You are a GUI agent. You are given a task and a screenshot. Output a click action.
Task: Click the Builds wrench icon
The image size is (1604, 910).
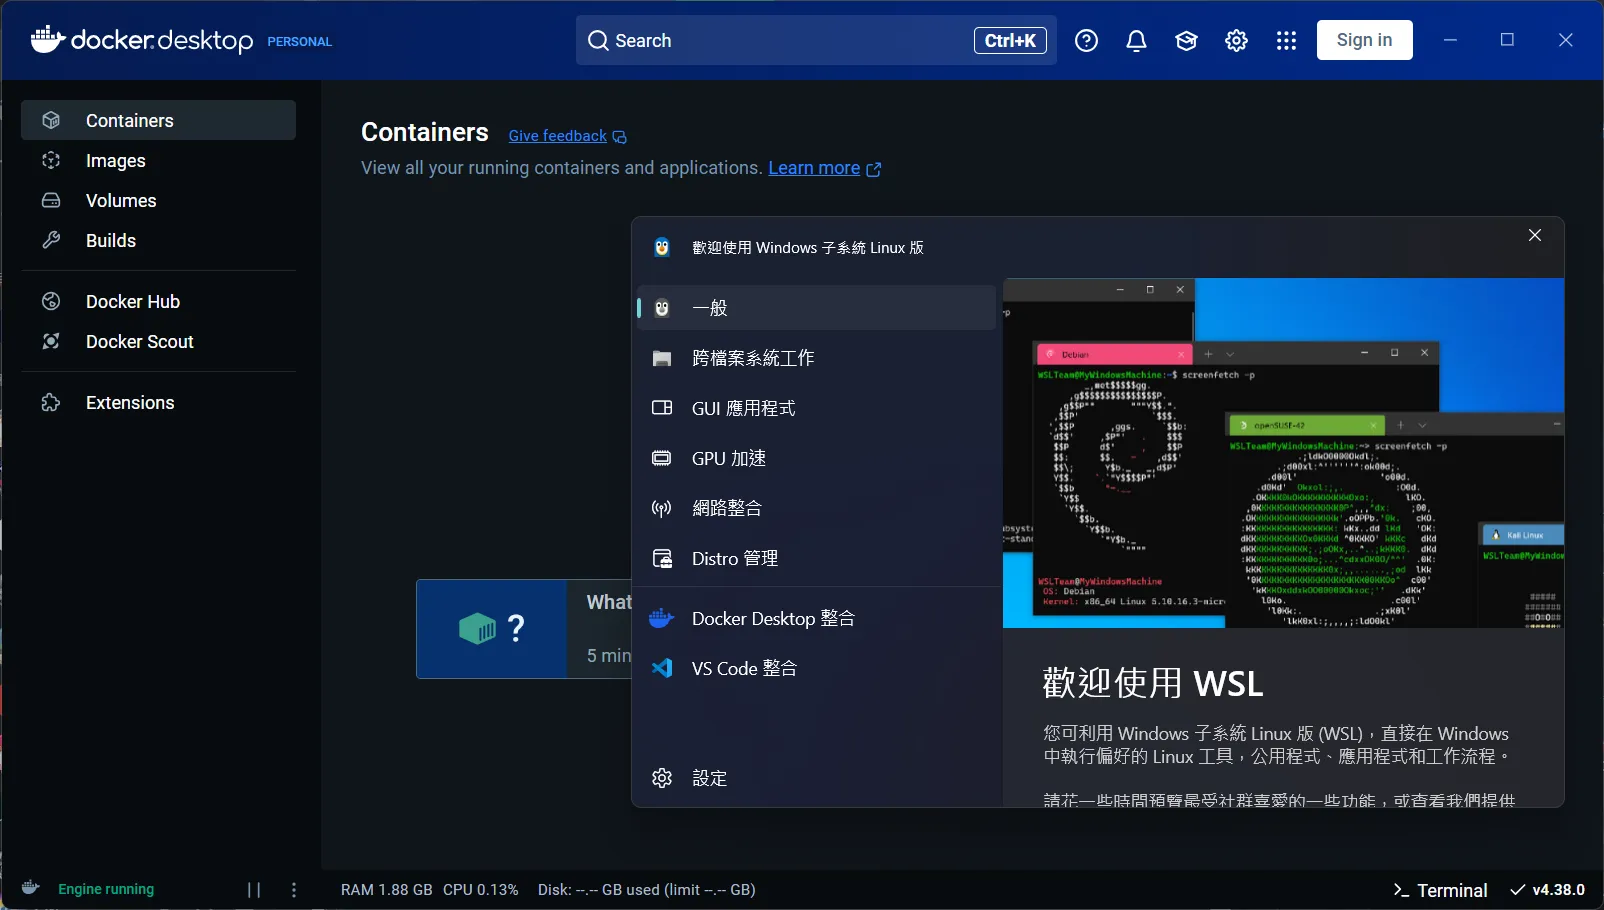point(51,240)
